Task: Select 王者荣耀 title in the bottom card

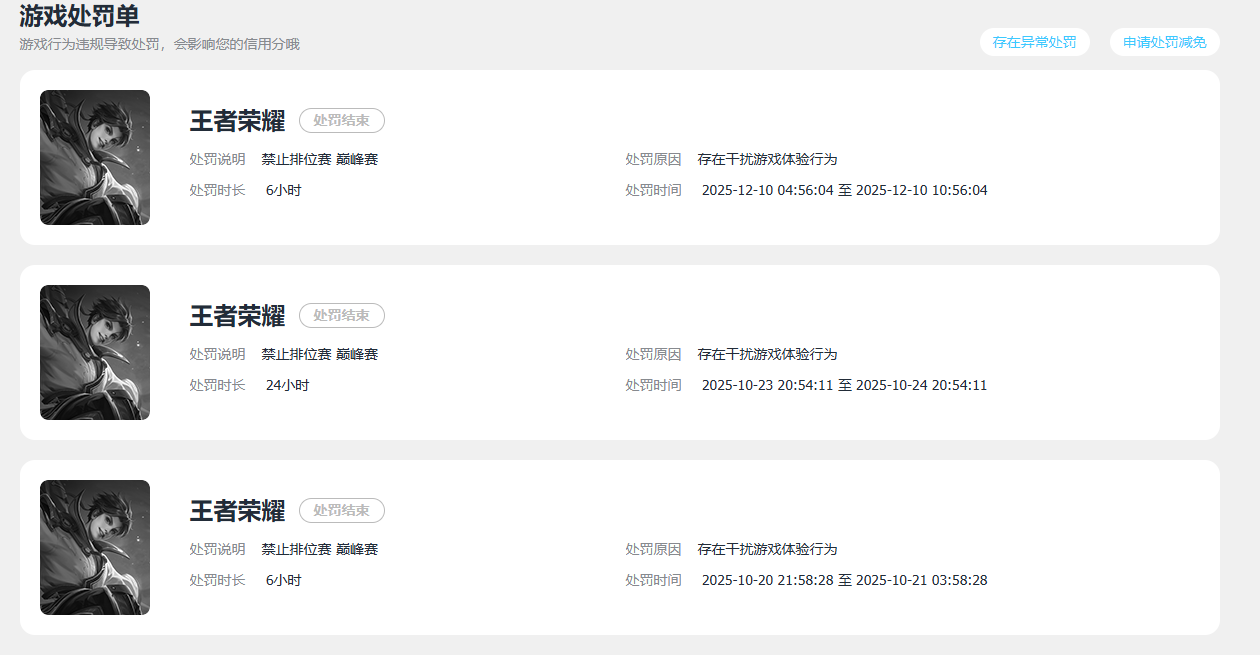Action: pyautogui.click(x=237, y=511)
